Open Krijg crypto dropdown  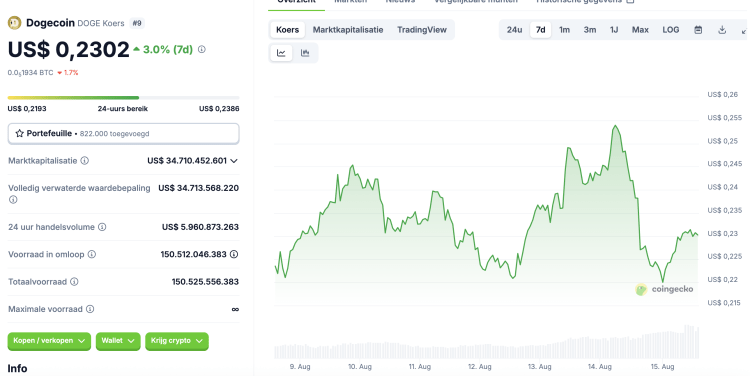(x=176, y=341)
